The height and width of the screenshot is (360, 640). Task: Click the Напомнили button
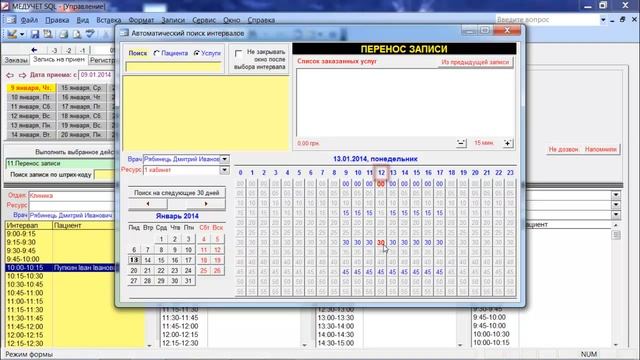(x=600, y=149)
